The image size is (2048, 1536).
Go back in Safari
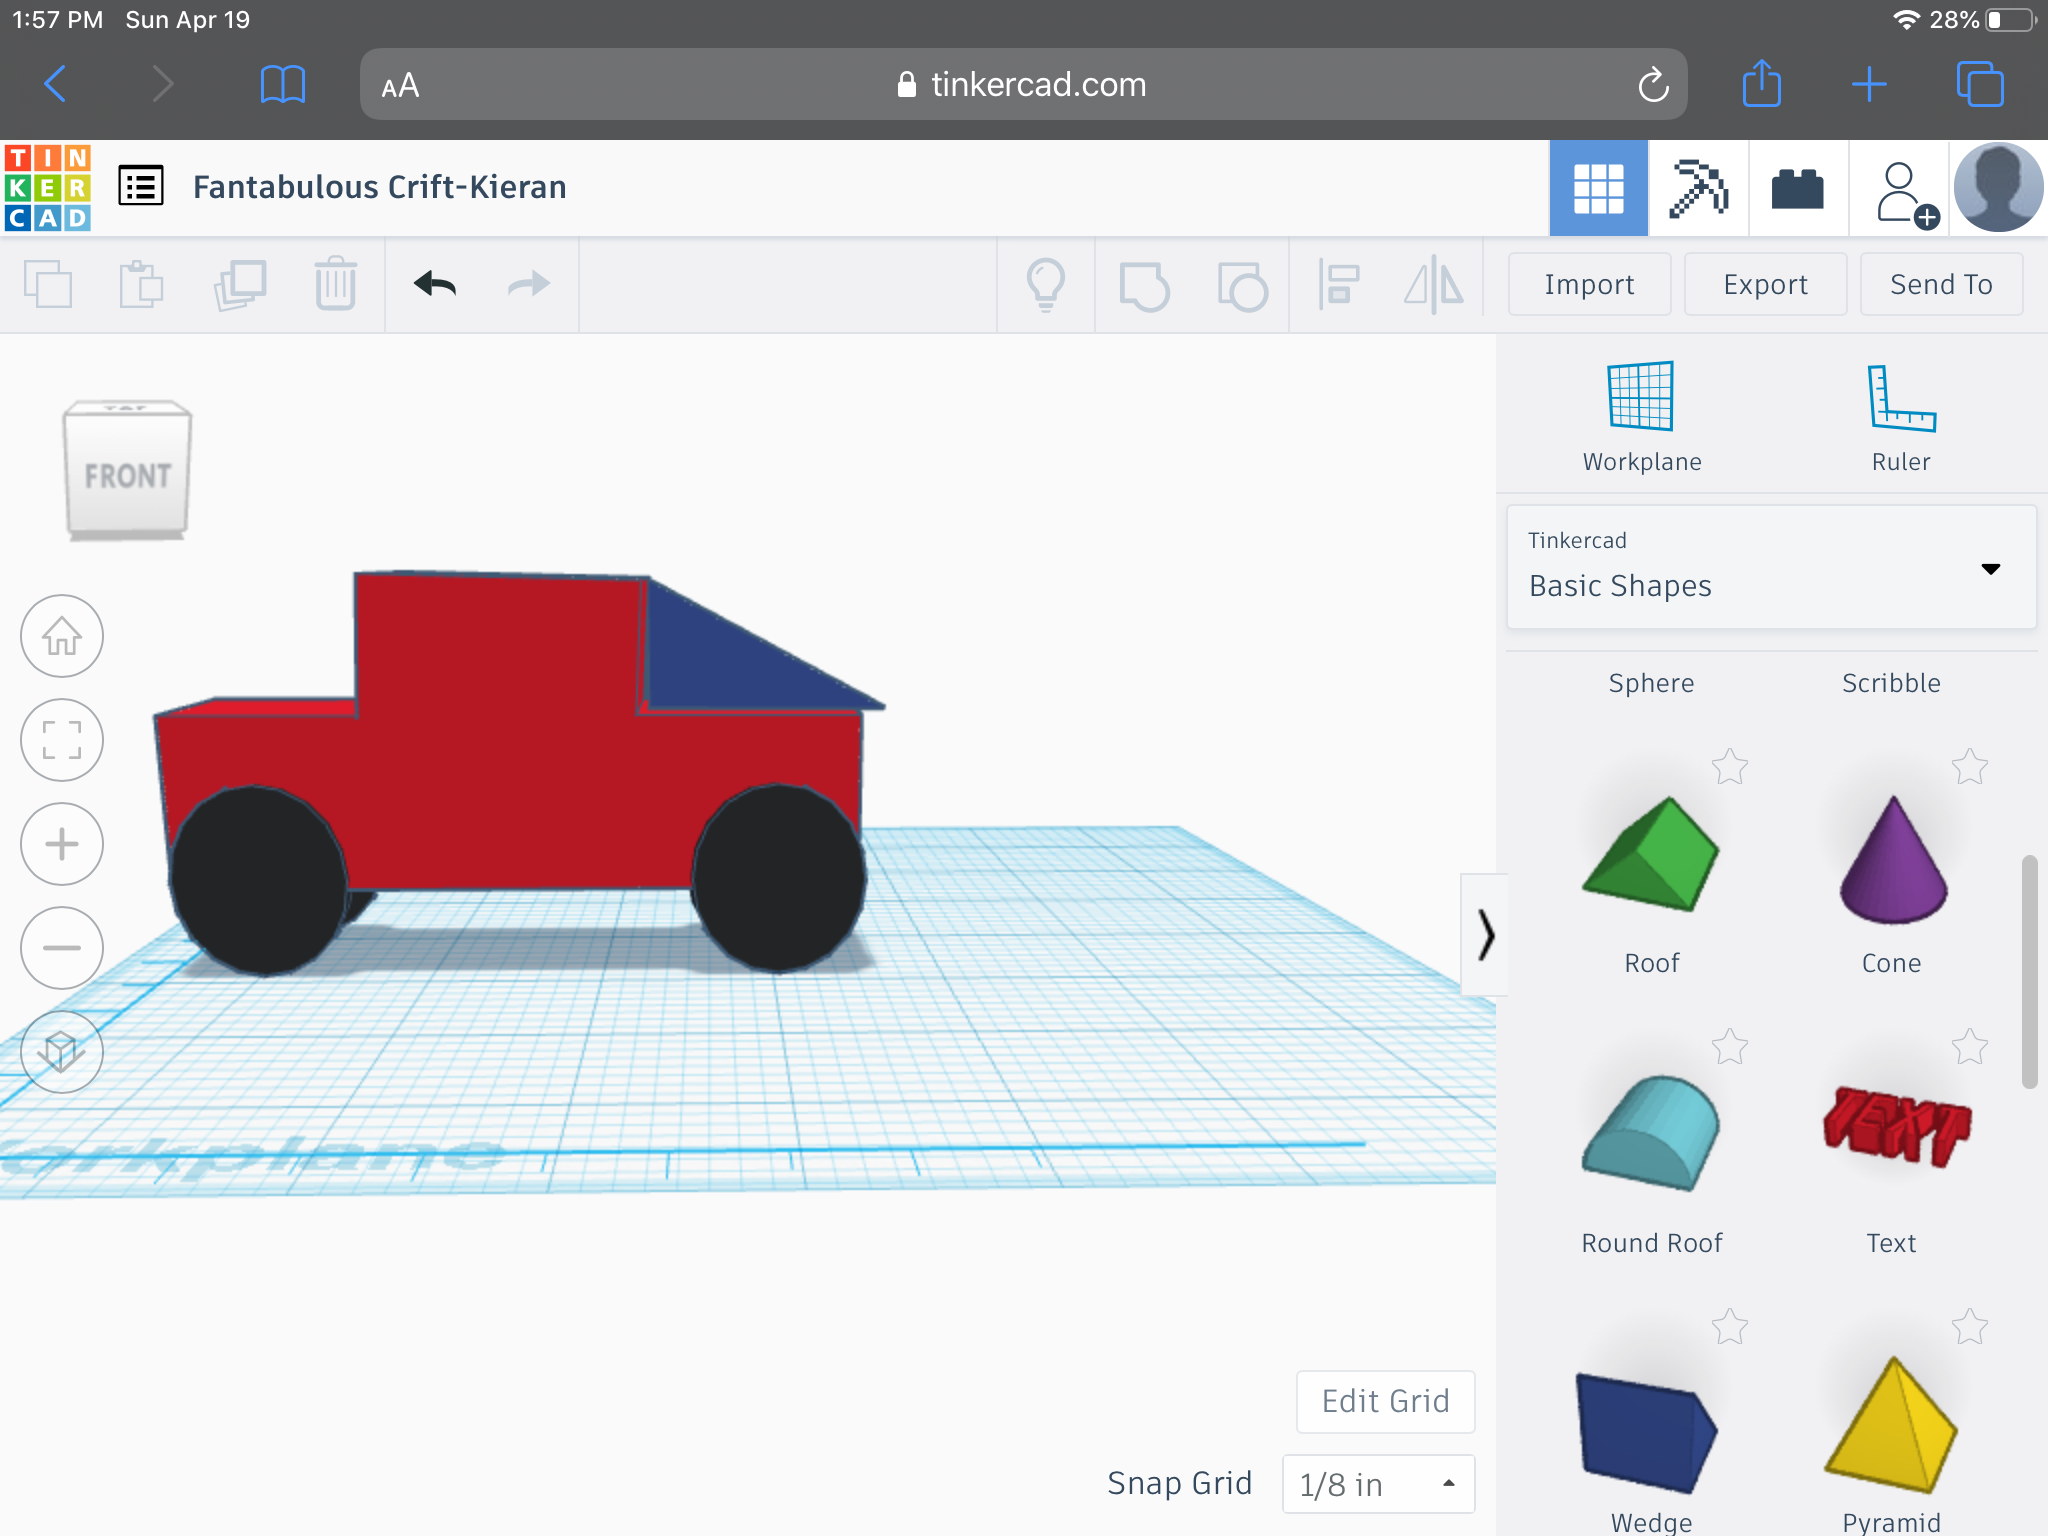click(56, 84)
